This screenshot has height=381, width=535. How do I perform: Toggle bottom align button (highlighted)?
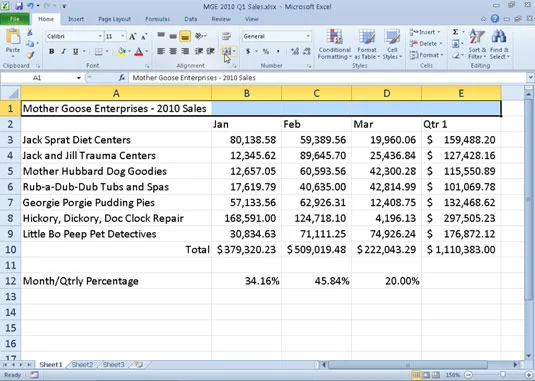185,36
